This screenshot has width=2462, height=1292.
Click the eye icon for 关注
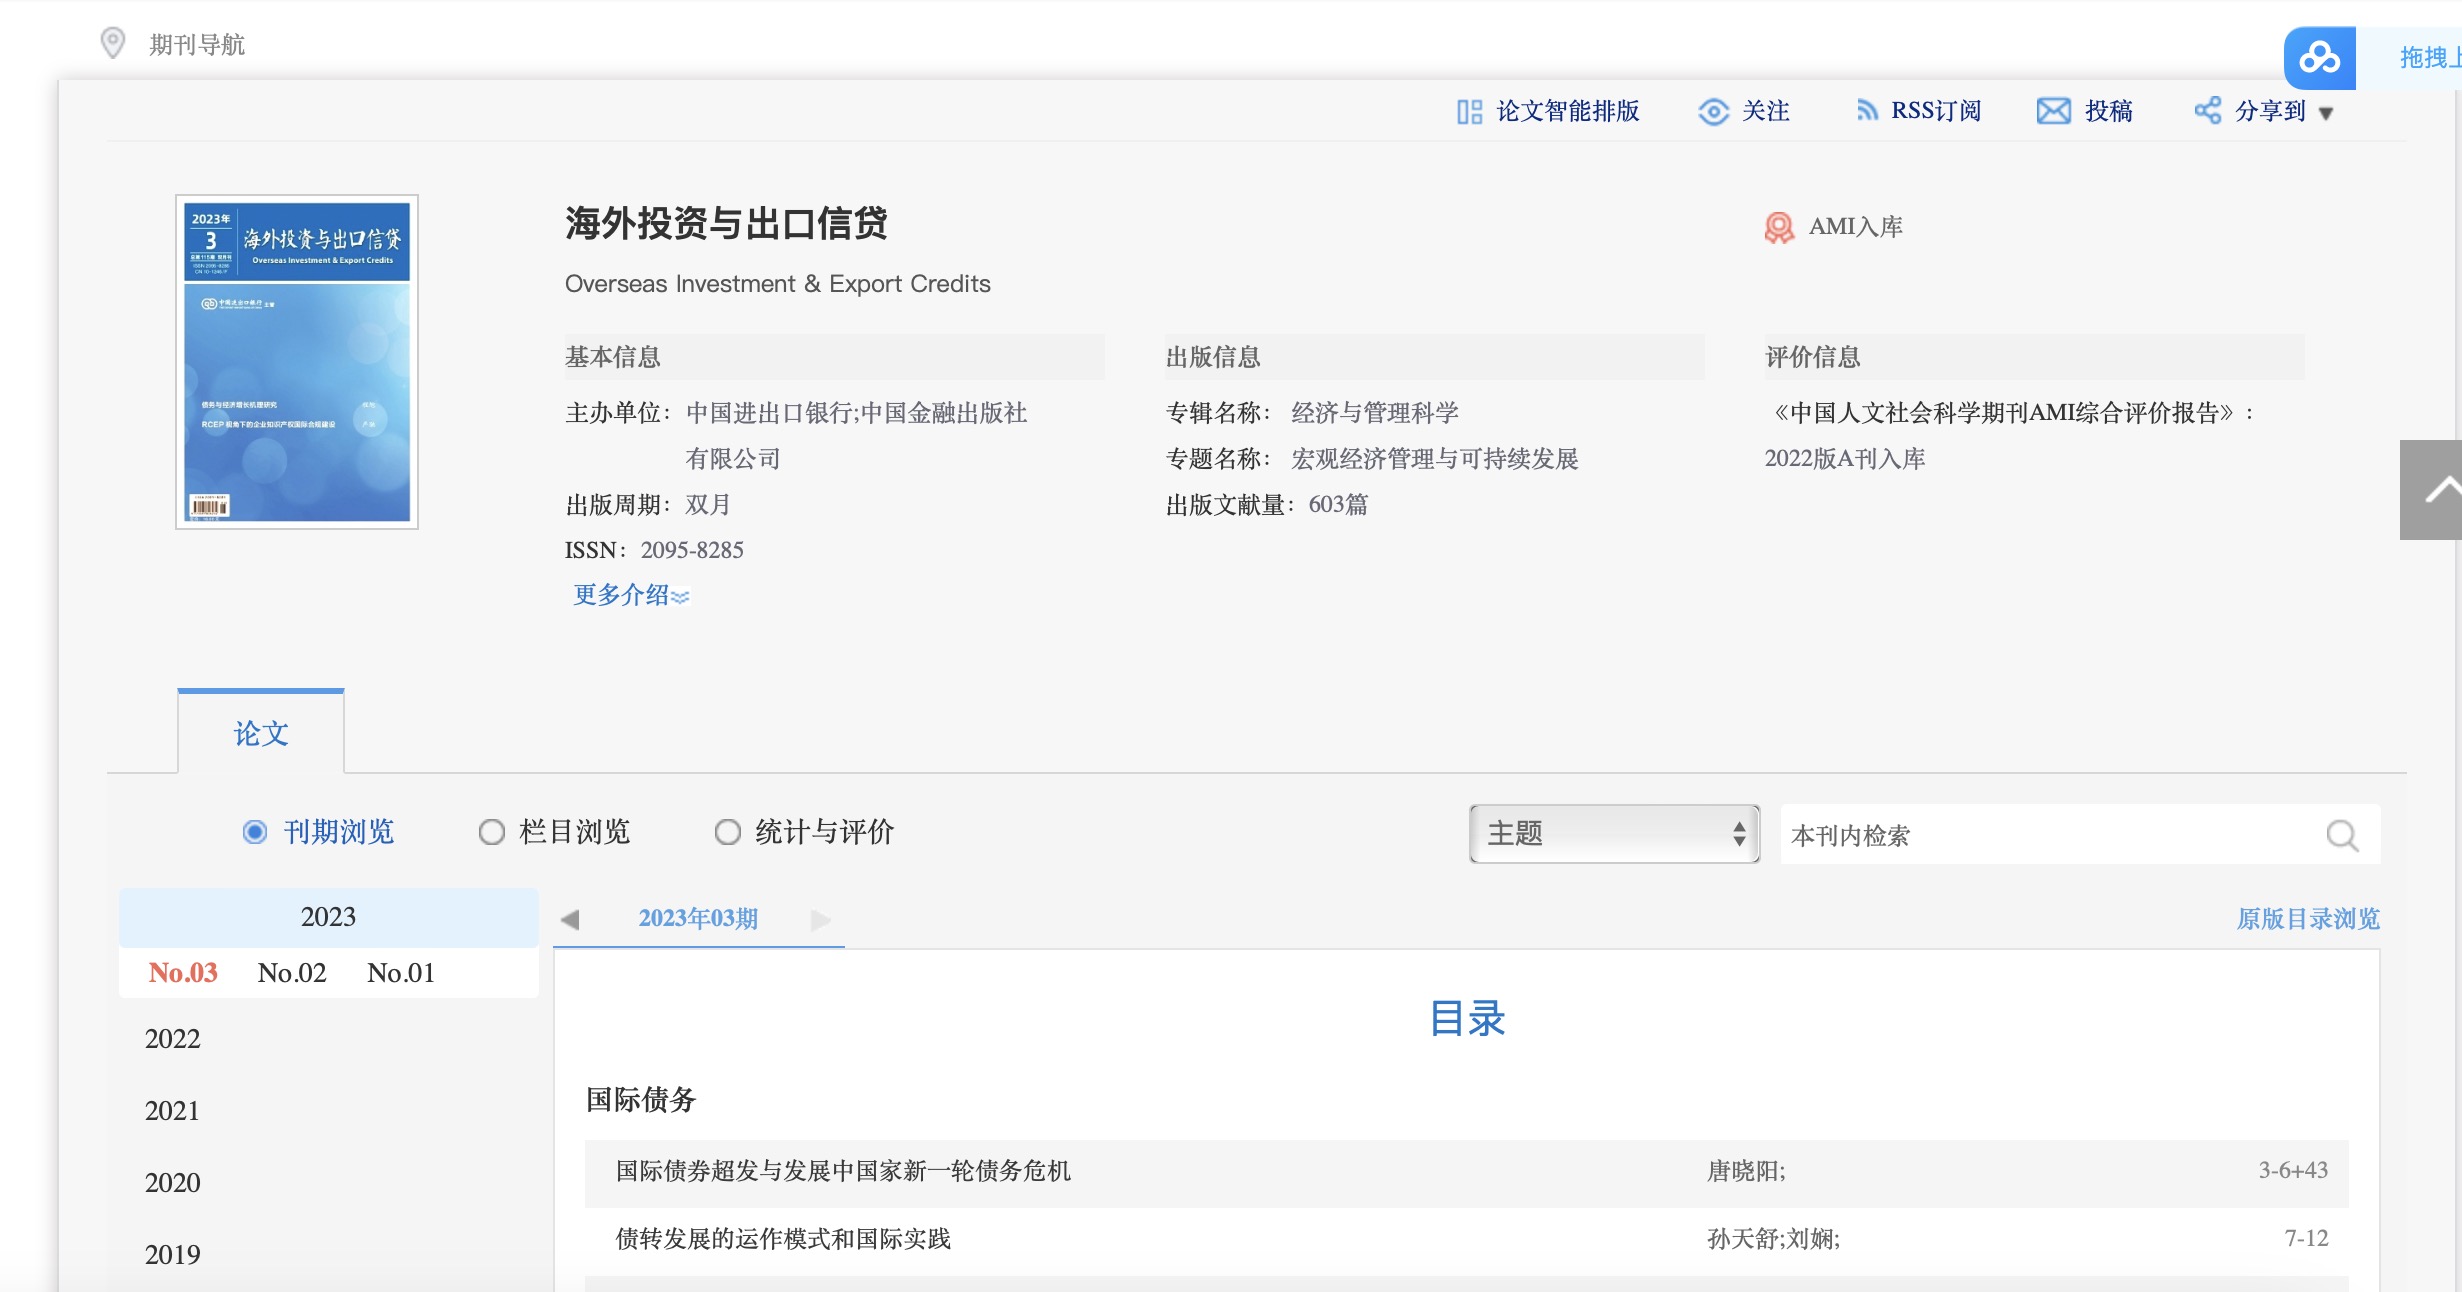[x=1713, y=112]
